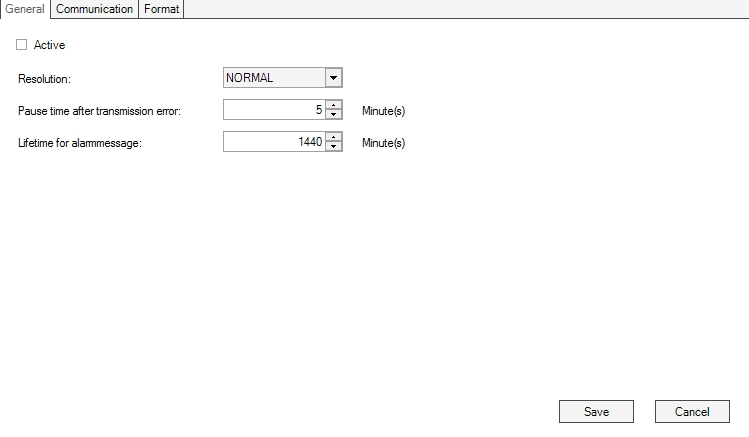The width and height of the screenshot is (749, 437).
Task: Expand the Resolution dropdown arrow
Action: tap(333, 78)
